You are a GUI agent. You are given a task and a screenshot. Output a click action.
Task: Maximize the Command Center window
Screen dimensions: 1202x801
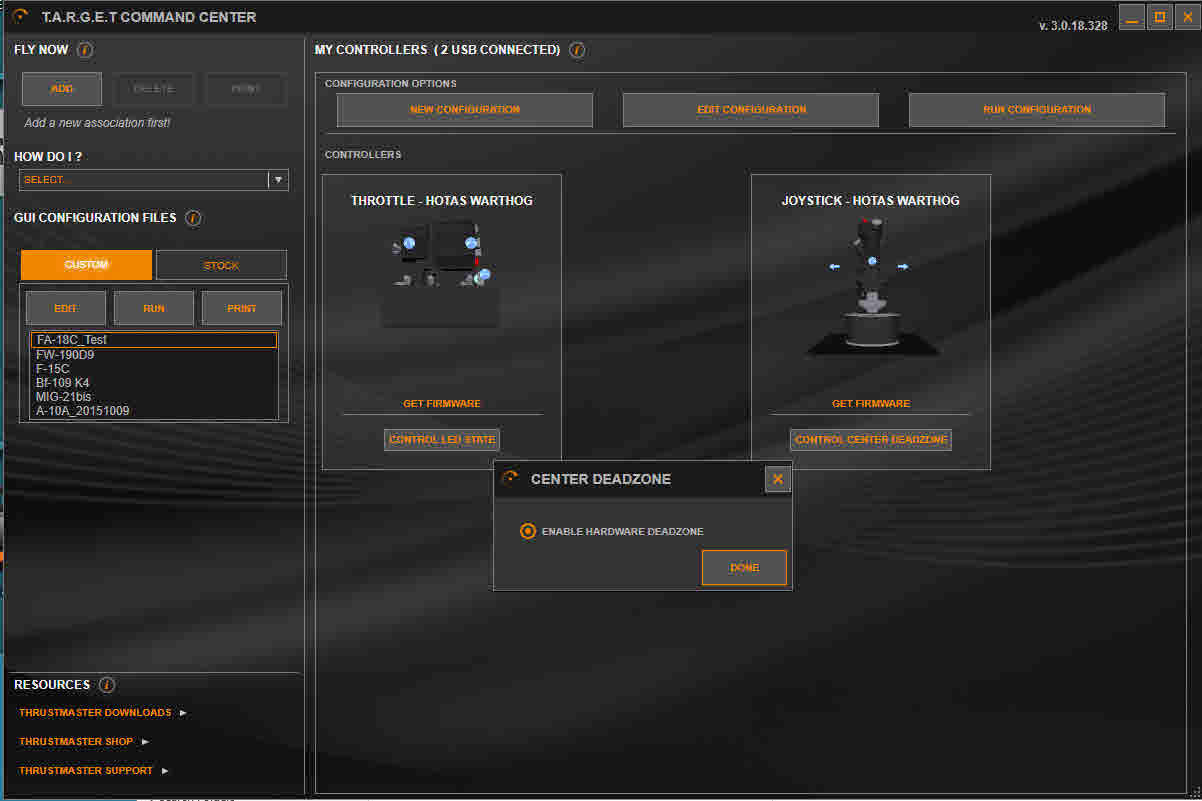coord(1160,17)
